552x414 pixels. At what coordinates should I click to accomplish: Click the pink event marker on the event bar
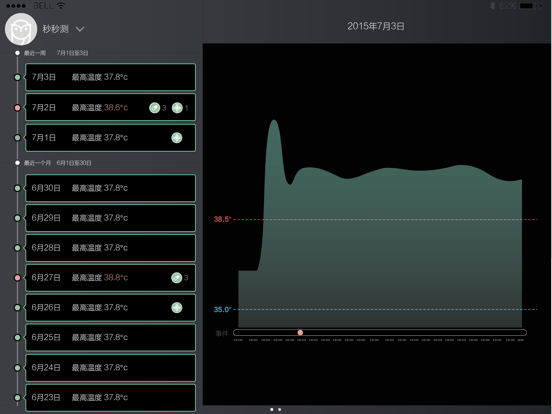click(x=300, y=332)
